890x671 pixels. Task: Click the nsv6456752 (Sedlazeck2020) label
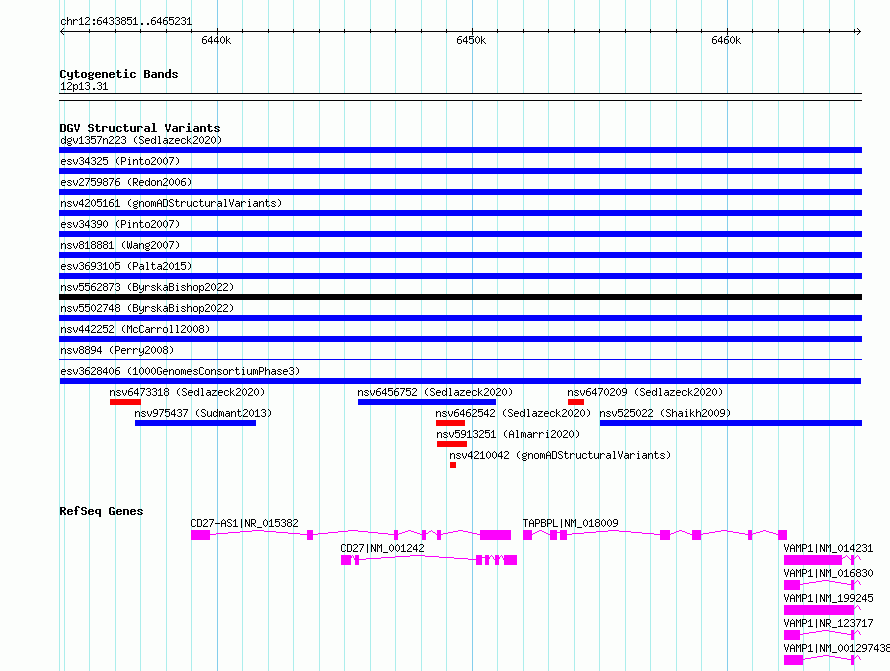(435, 392)
